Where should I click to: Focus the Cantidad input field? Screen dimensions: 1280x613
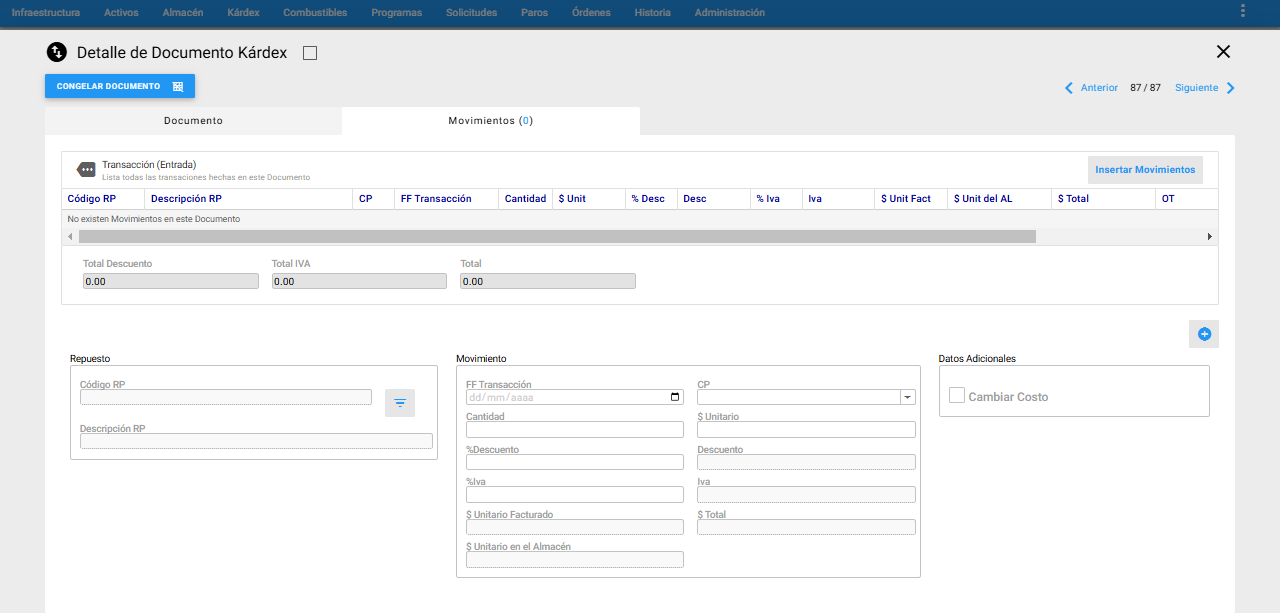[x=575, y=430]
